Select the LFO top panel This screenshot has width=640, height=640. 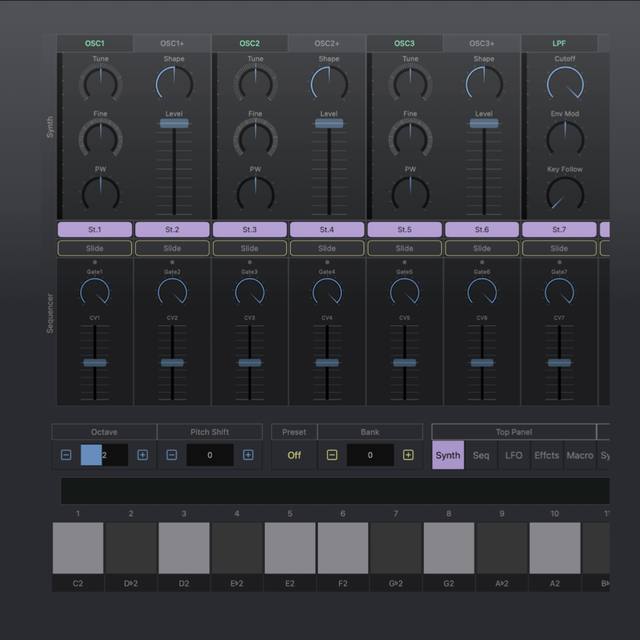(513, 455)
